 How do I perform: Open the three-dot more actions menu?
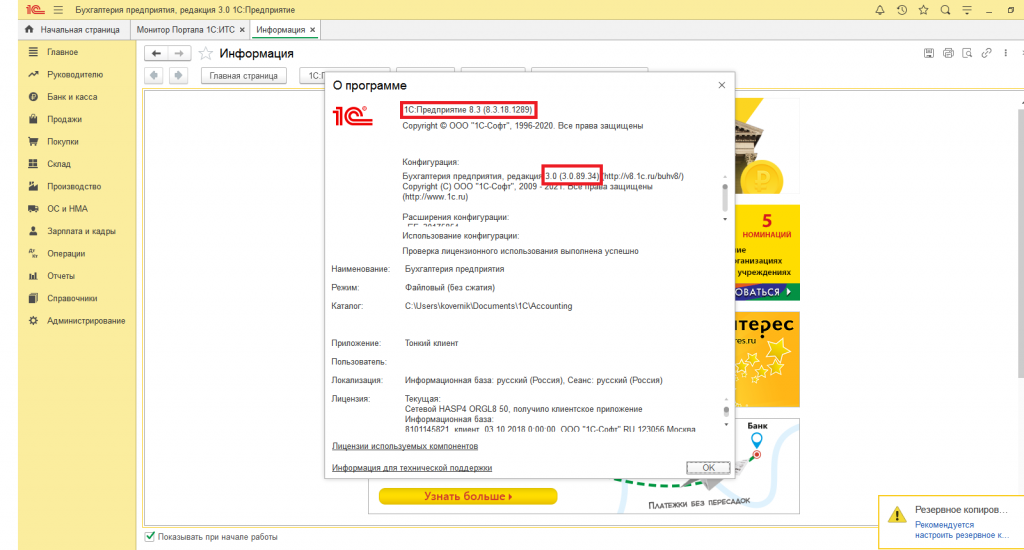tap(1007, 53)
